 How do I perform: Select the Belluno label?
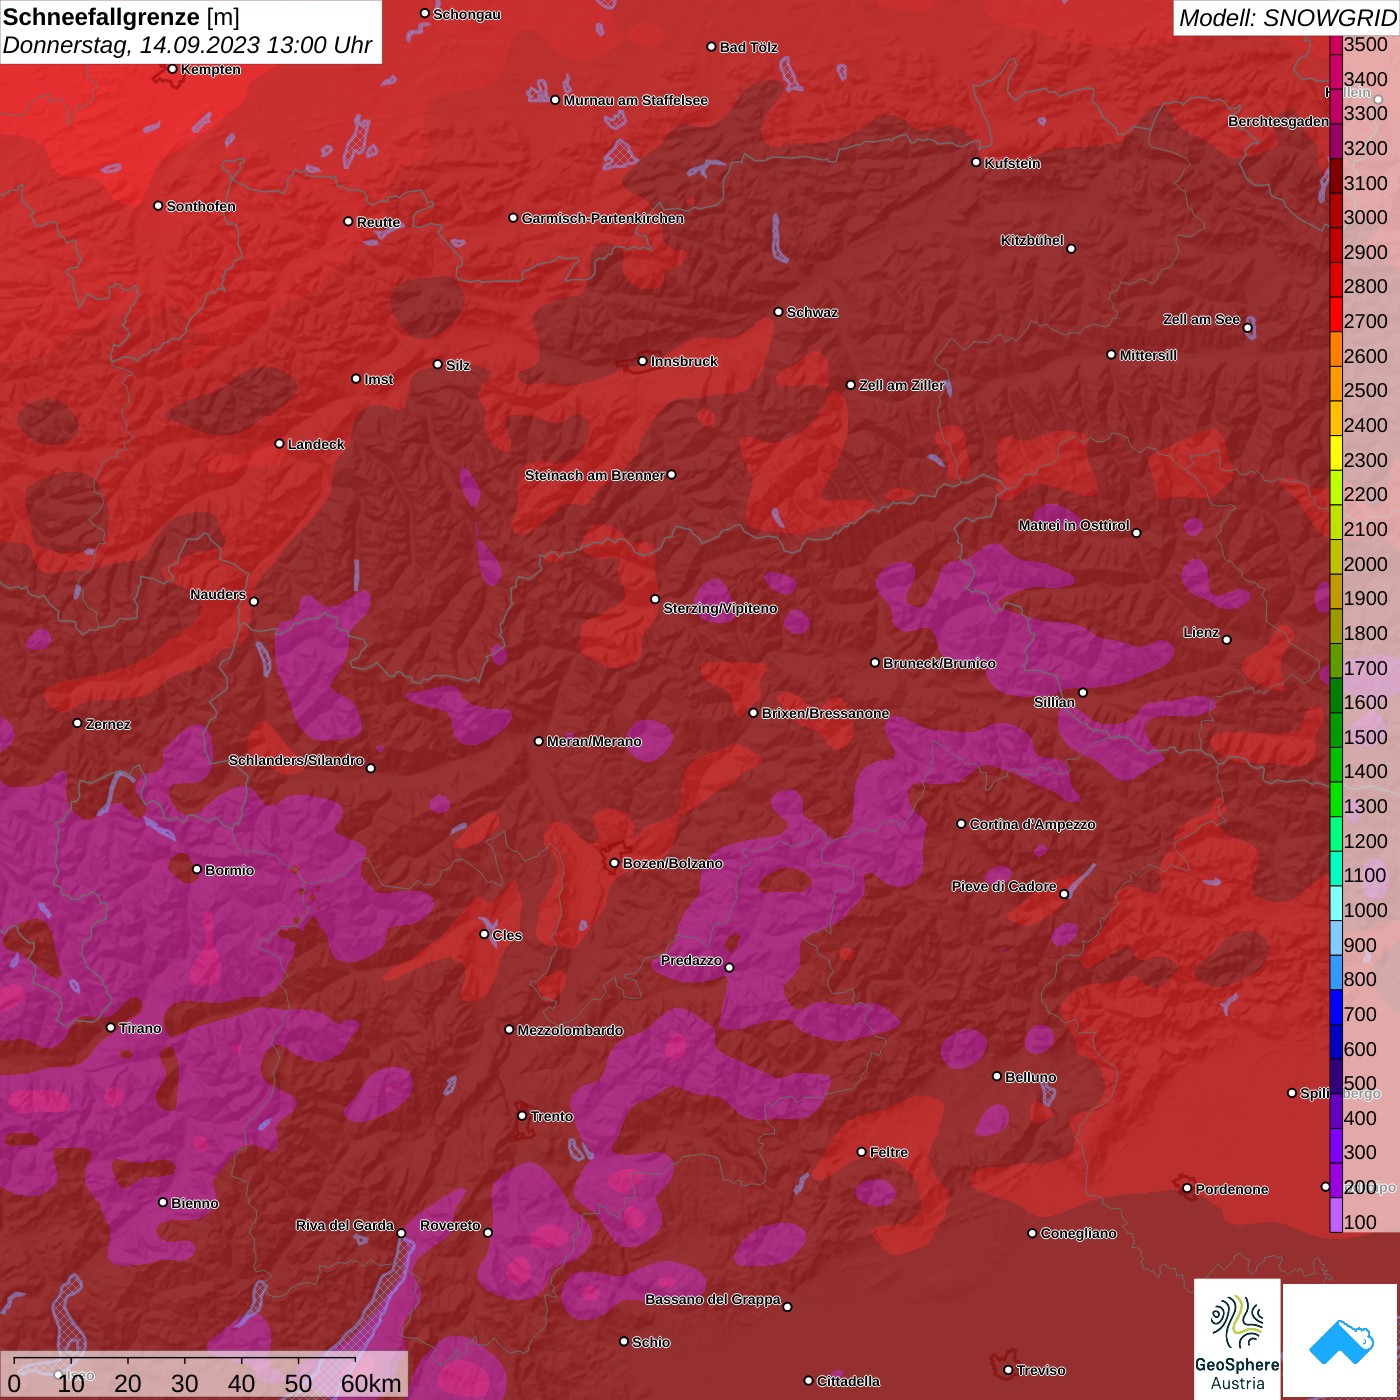pos(1030,1077)
